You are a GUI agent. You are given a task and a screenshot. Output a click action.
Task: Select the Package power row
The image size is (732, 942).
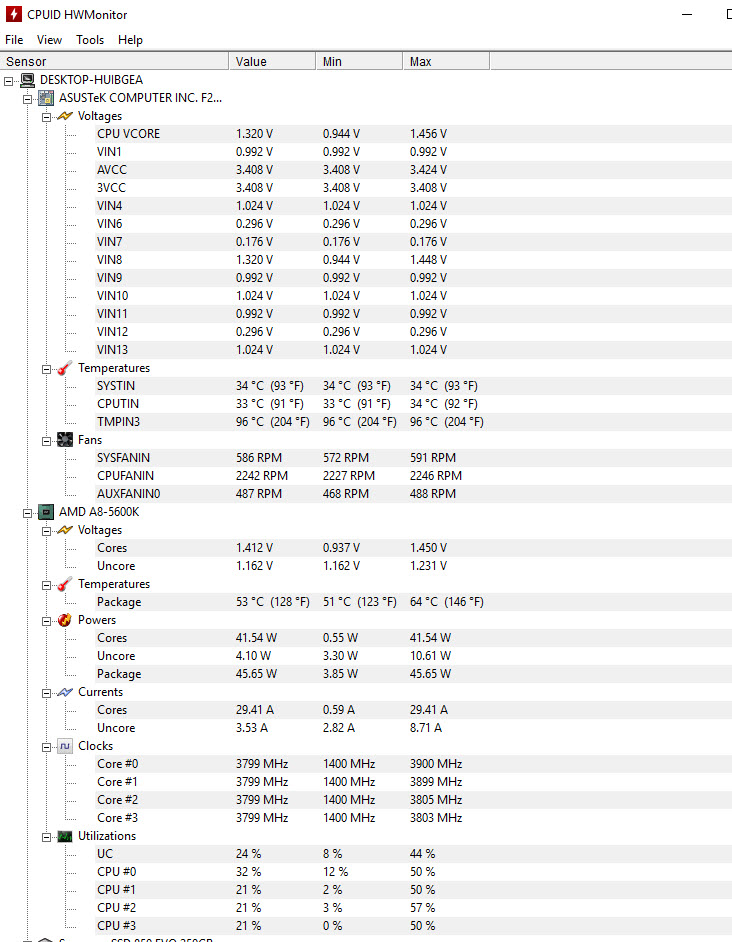pyautogui.click(x=413, y=674)
